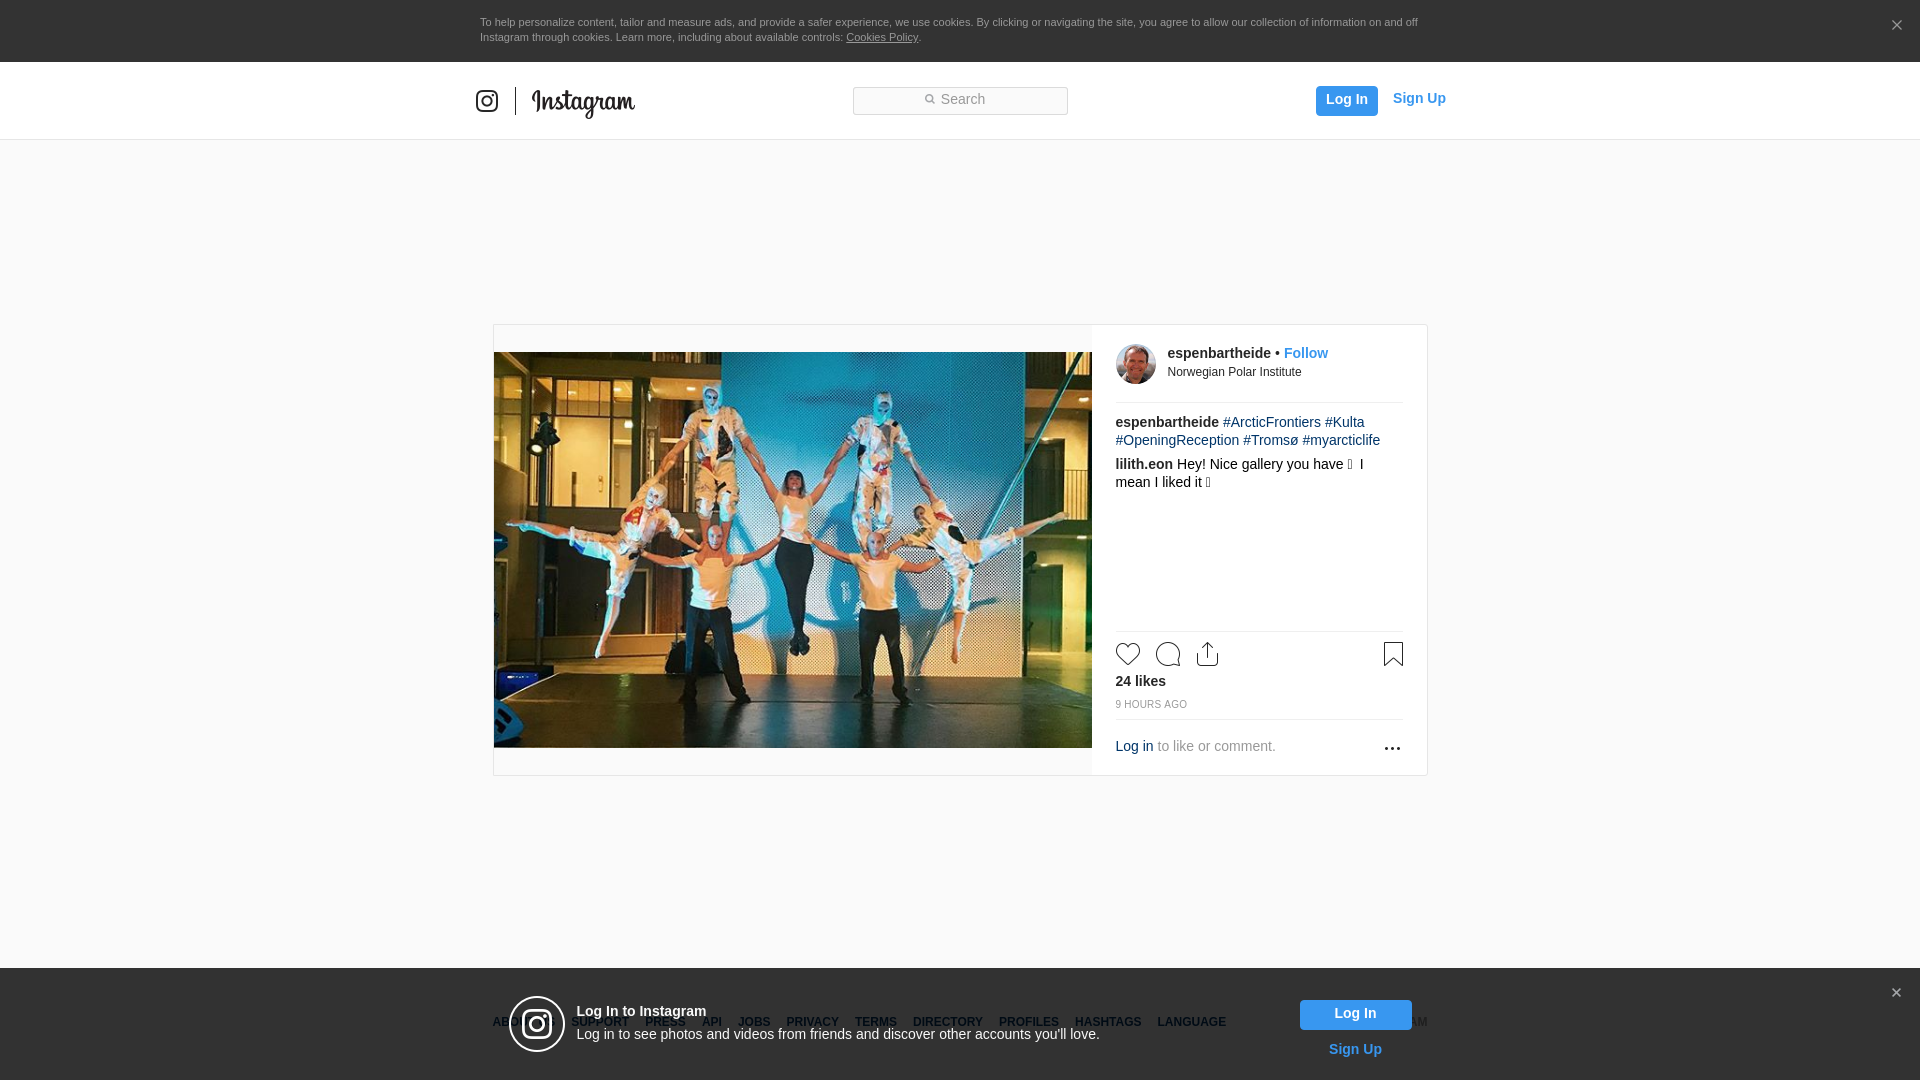The image size is (1920, 1080).
Task: Dismiss the cookie notice banner
Action: tap(1896, 26)
